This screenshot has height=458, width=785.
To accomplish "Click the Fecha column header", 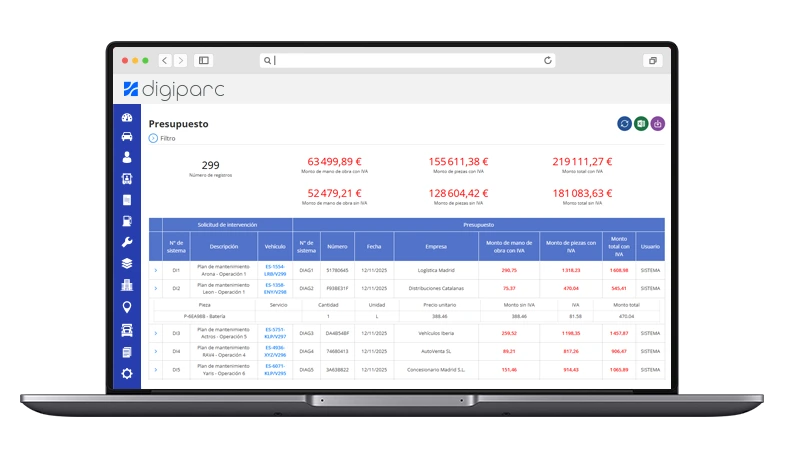I will [x=374, y=246].
